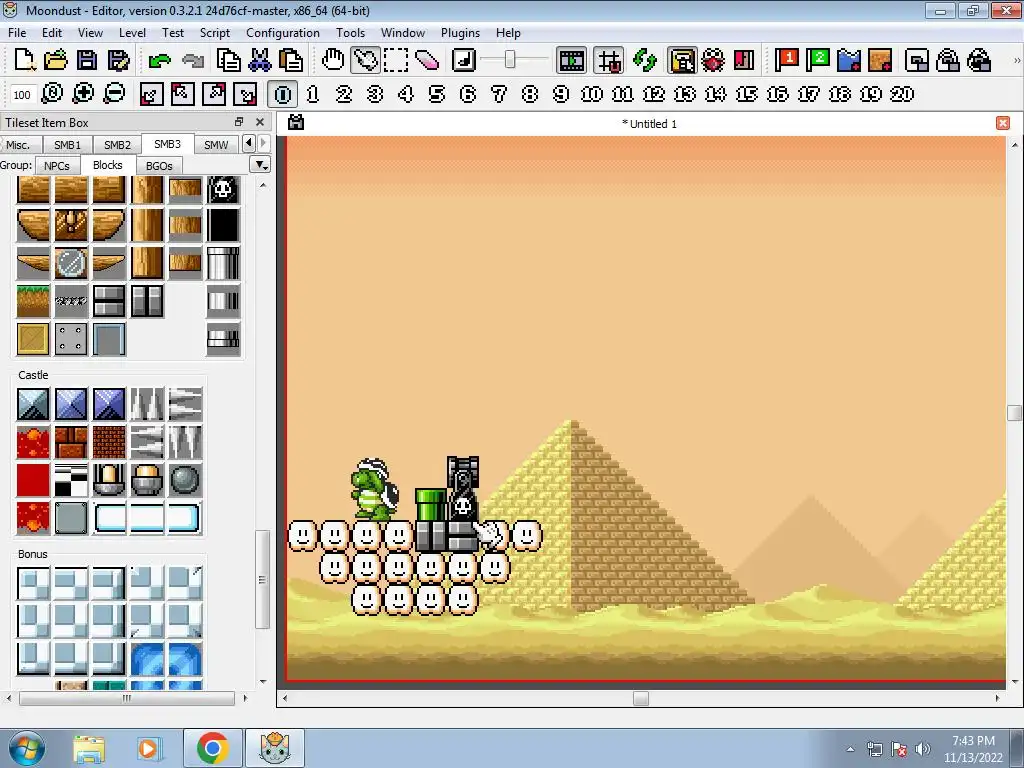This screenshot has width=1024, height=768.
Task: Go to top-right section corner
Action: (x=214, y=94)
